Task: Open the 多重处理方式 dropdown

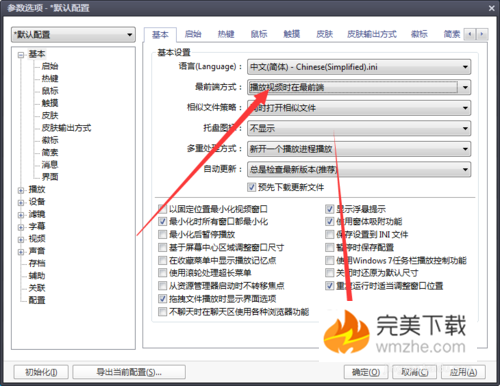Action: (359, 149)
